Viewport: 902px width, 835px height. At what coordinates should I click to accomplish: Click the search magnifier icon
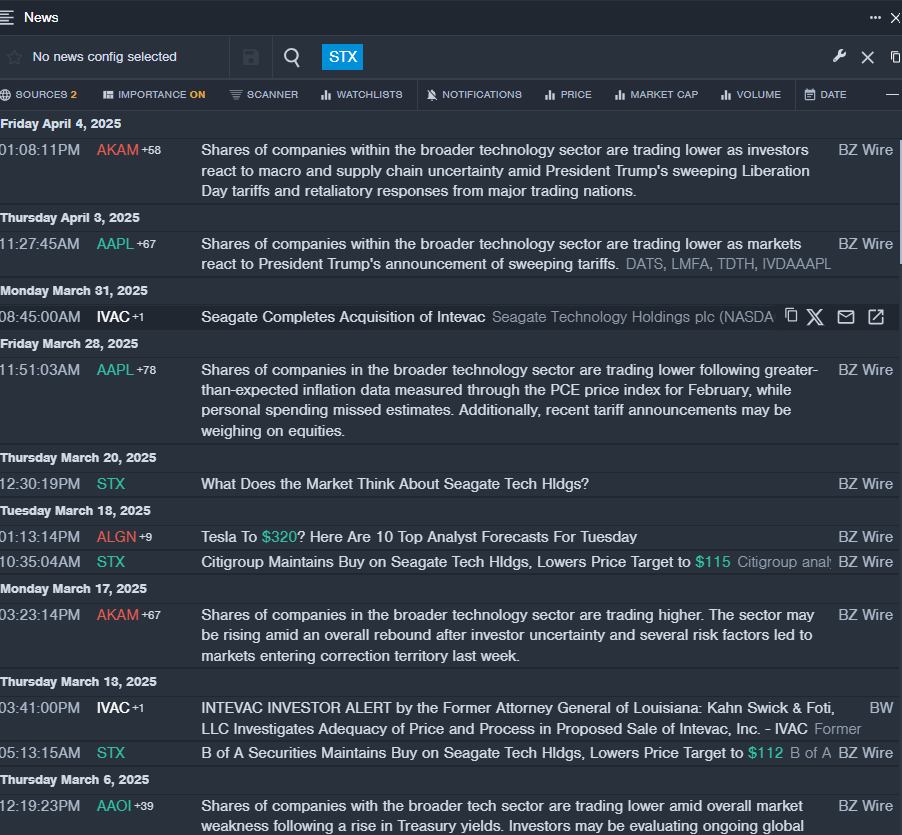tap(292, 57)
